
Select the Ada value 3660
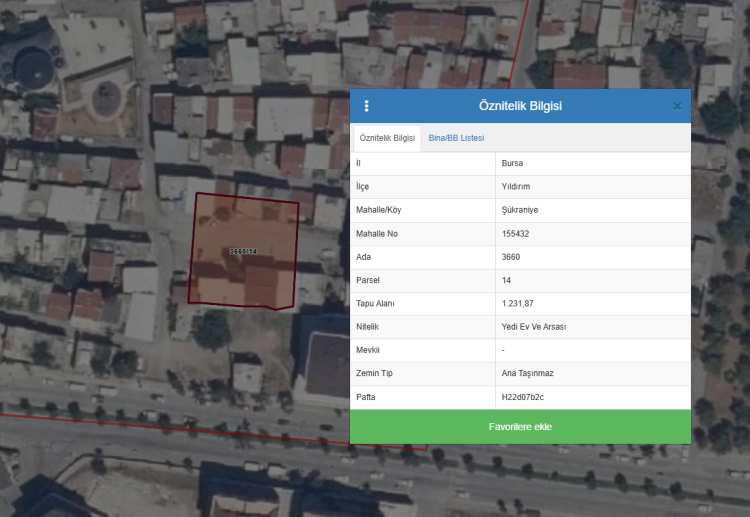tap(510, 257)
